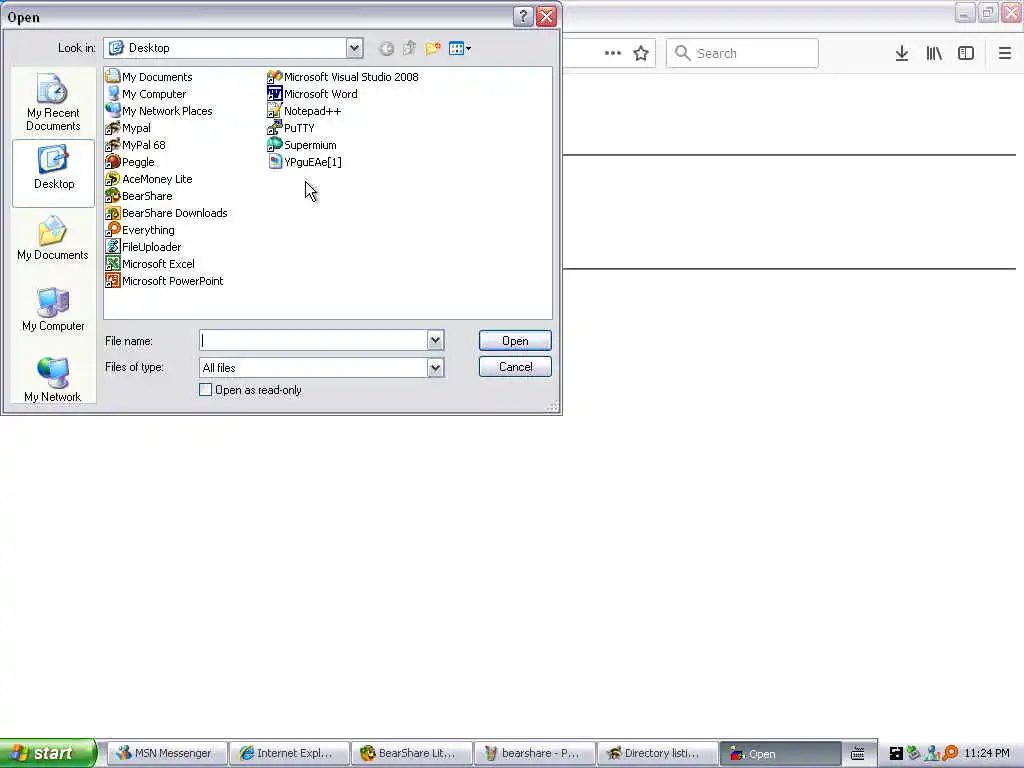Click the dialog help question mark button
1024x768 pixels.
pos(523,16)
